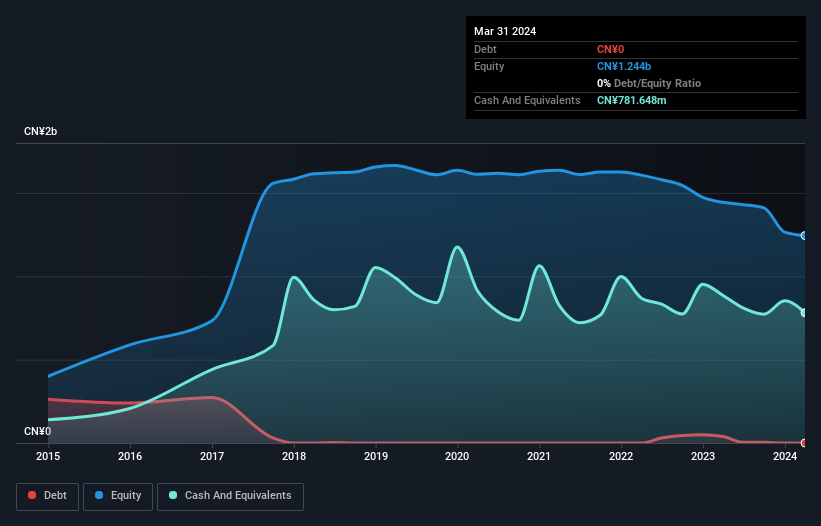
Task: Click the 2022 x-axis label
Action: coord(621,456)
